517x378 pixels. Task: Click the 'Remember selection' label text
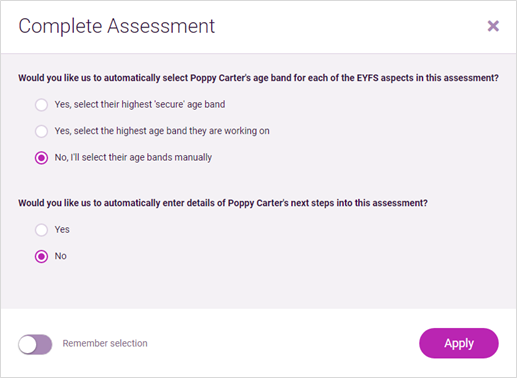pyautogui.click(x=105, y=343)
